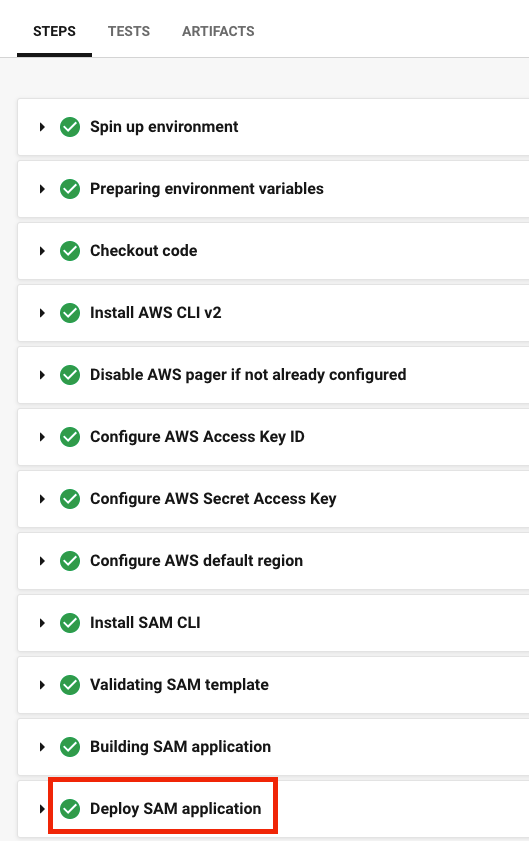
Task: Select the STEPS tab
Action: pos(54,31)
